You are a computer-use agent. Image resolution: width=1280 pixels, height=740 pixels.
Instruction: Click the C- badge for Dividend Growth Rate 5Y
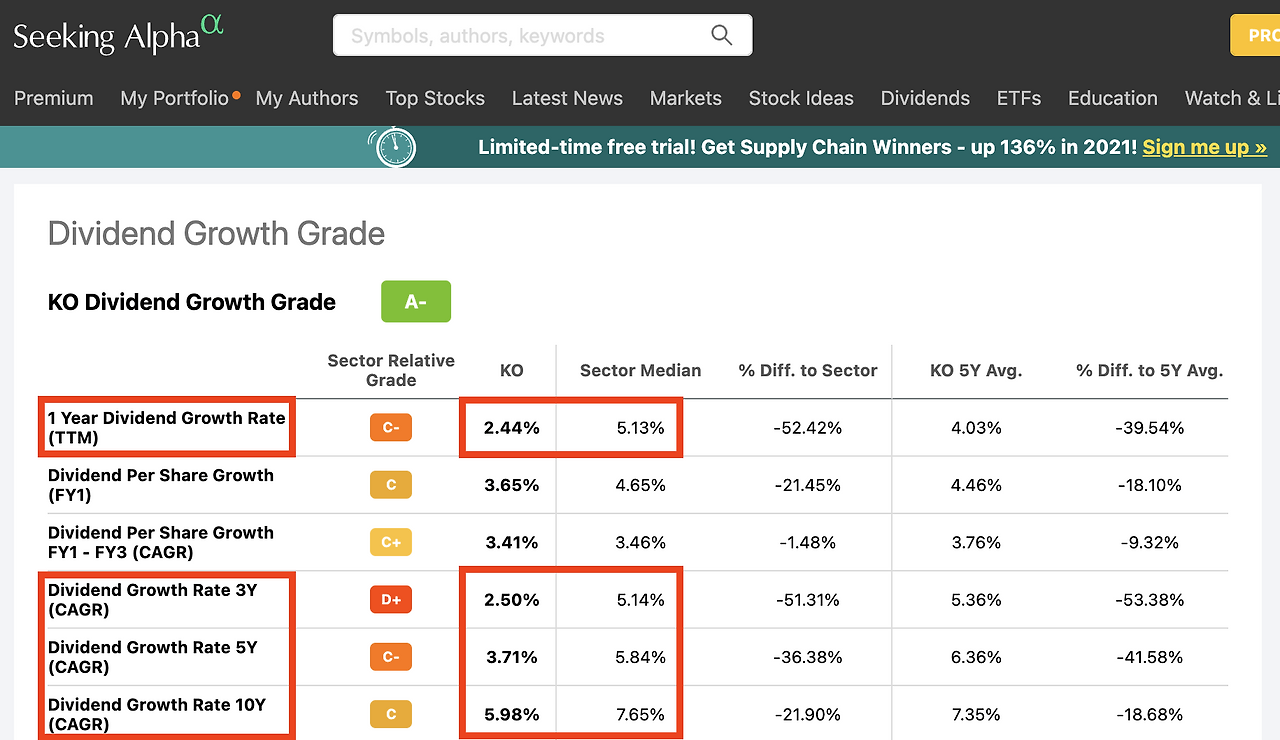pos(391,657)
